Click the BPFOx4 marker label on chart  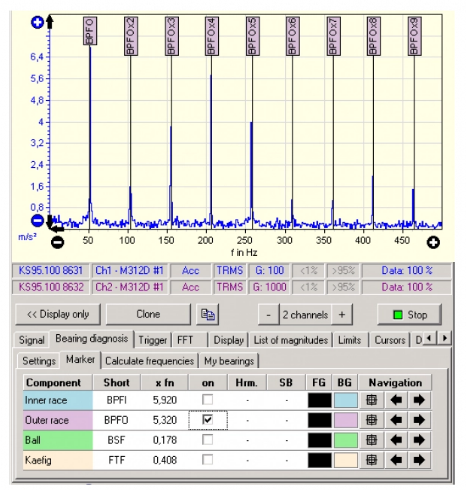(212, 36)
